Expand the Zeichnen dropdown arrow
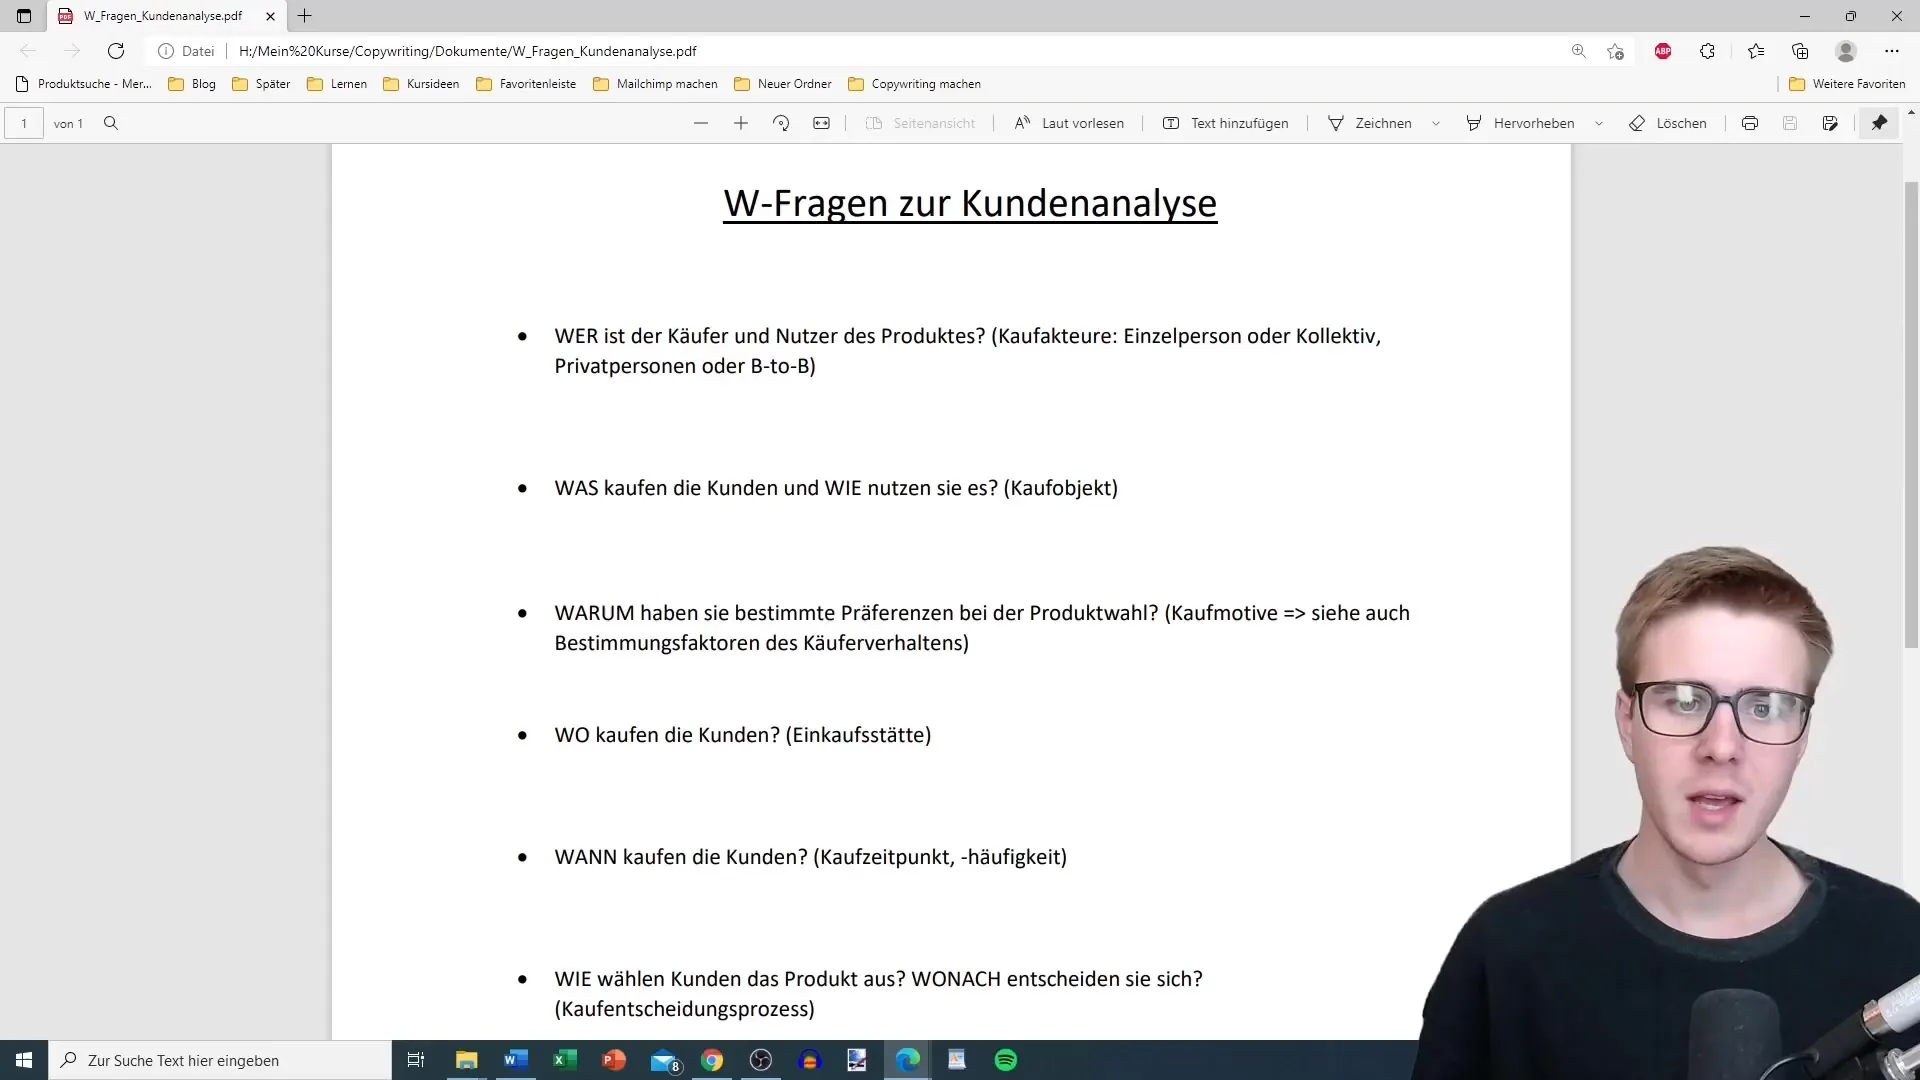The image size is (1920, 1080). click(1439, 123)
